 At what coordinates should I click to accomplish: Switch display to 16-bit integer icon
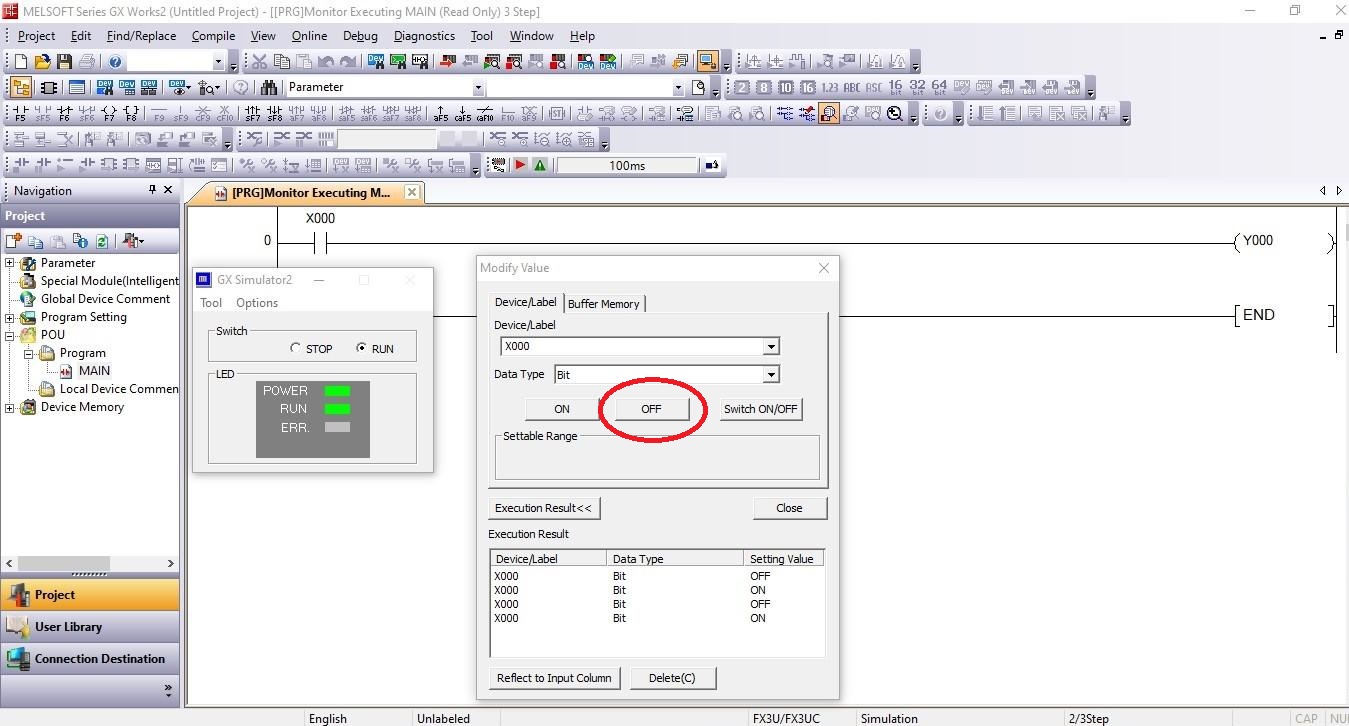click(895, 88)
